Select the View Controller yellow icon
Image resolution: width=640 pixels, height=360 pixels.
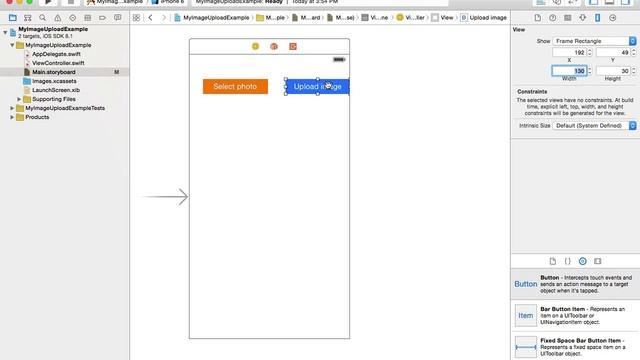256,46
